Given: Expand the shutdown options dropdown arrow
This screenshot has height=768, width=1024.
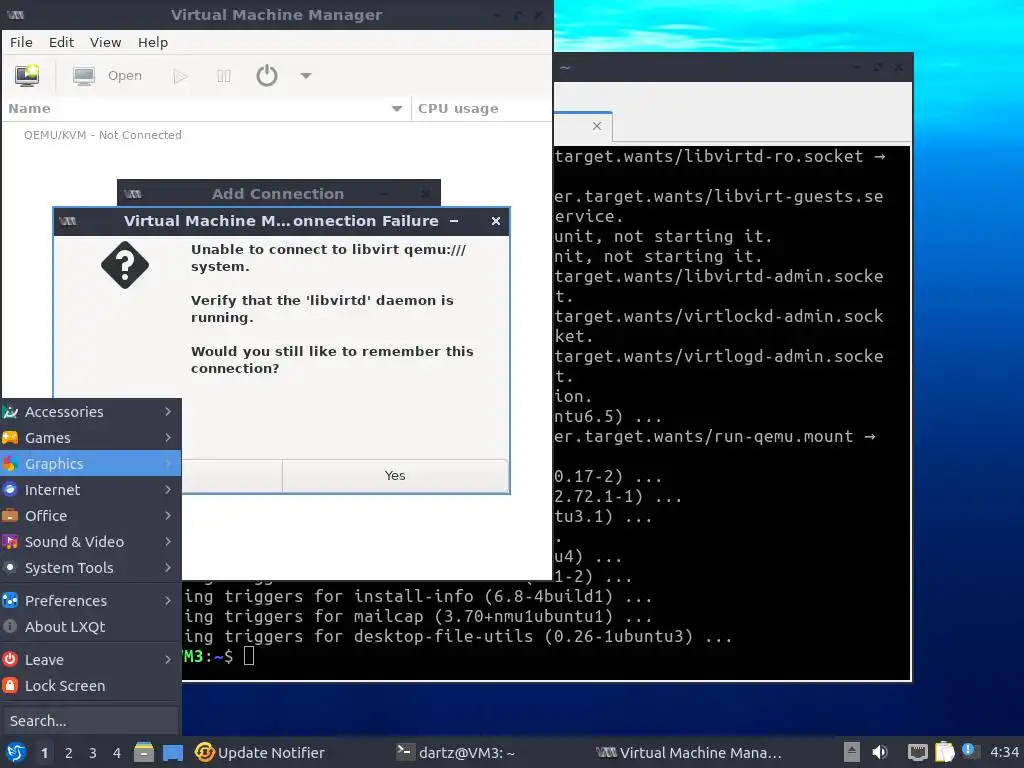Looking at the screenshot, I should point(306,76).
